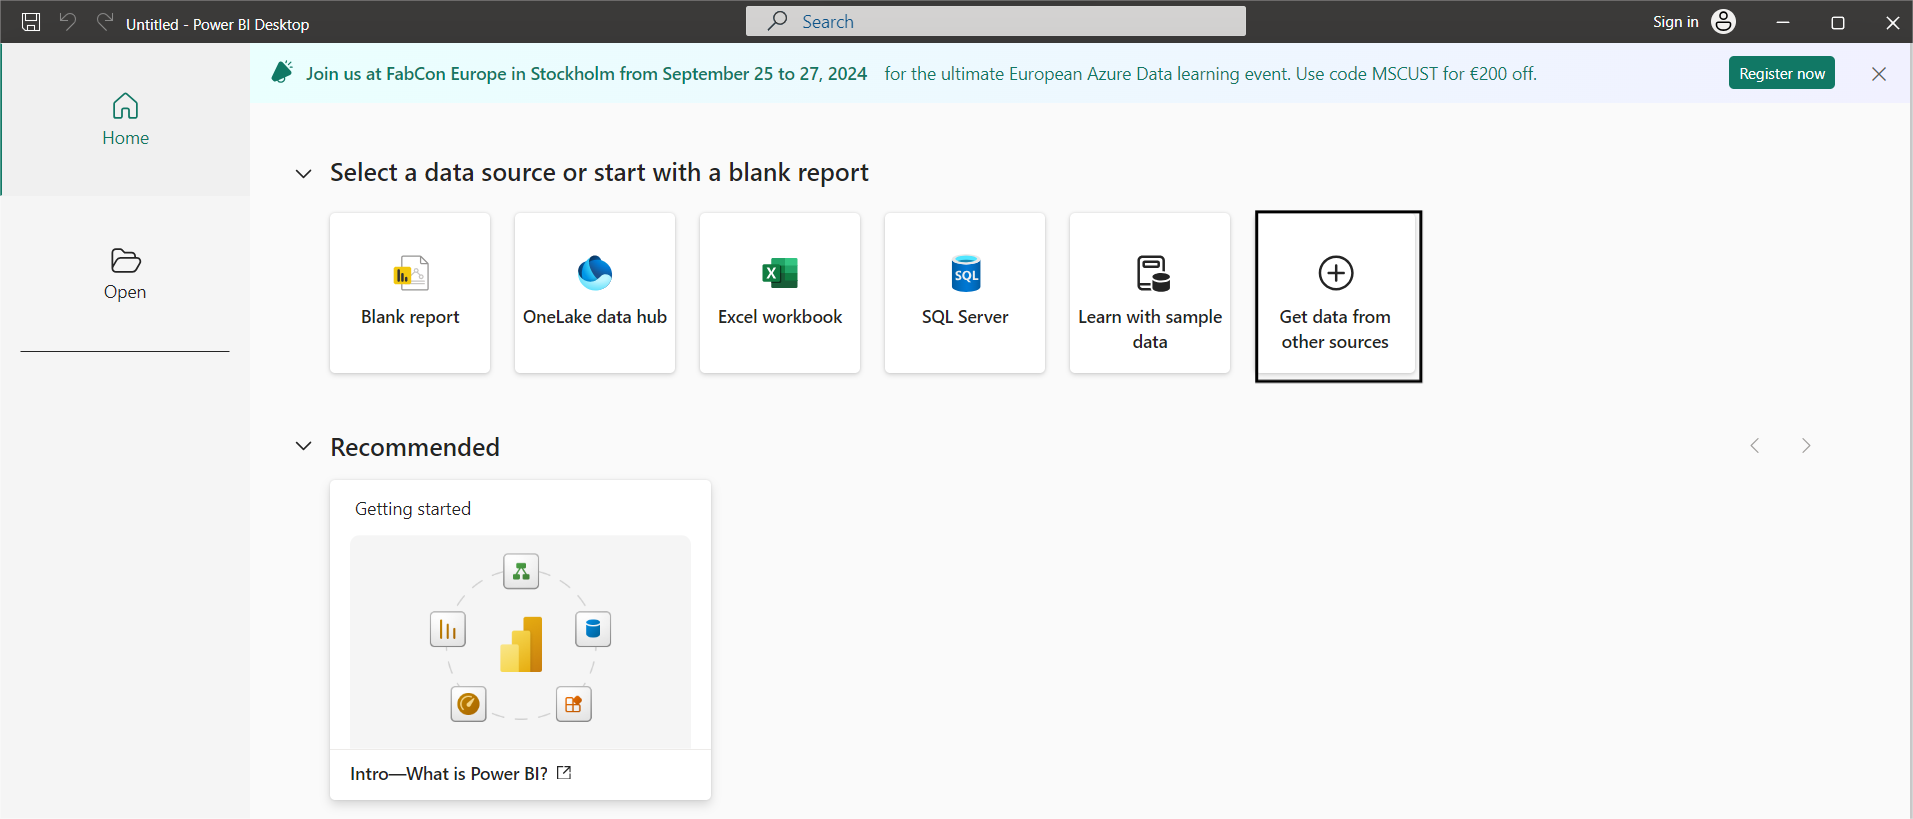Open the OneLake data hub card

click(595, 293)
